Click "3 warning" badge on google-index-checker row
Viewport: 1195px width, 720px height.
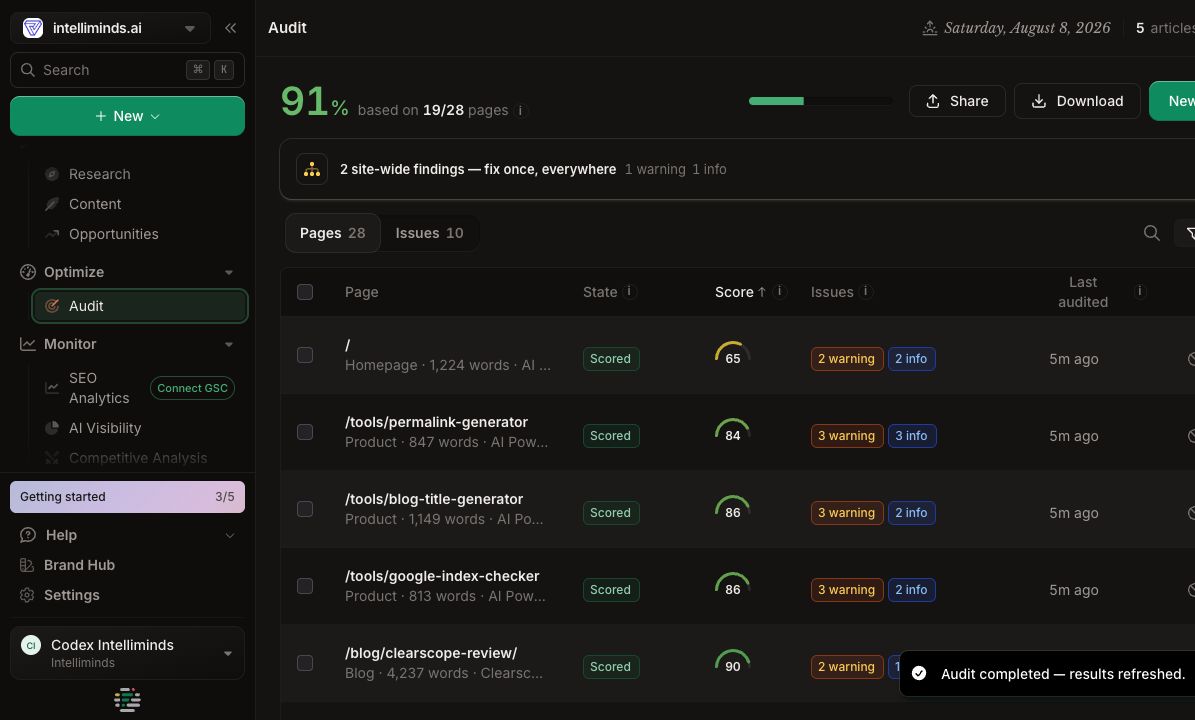tap(847, 590)
